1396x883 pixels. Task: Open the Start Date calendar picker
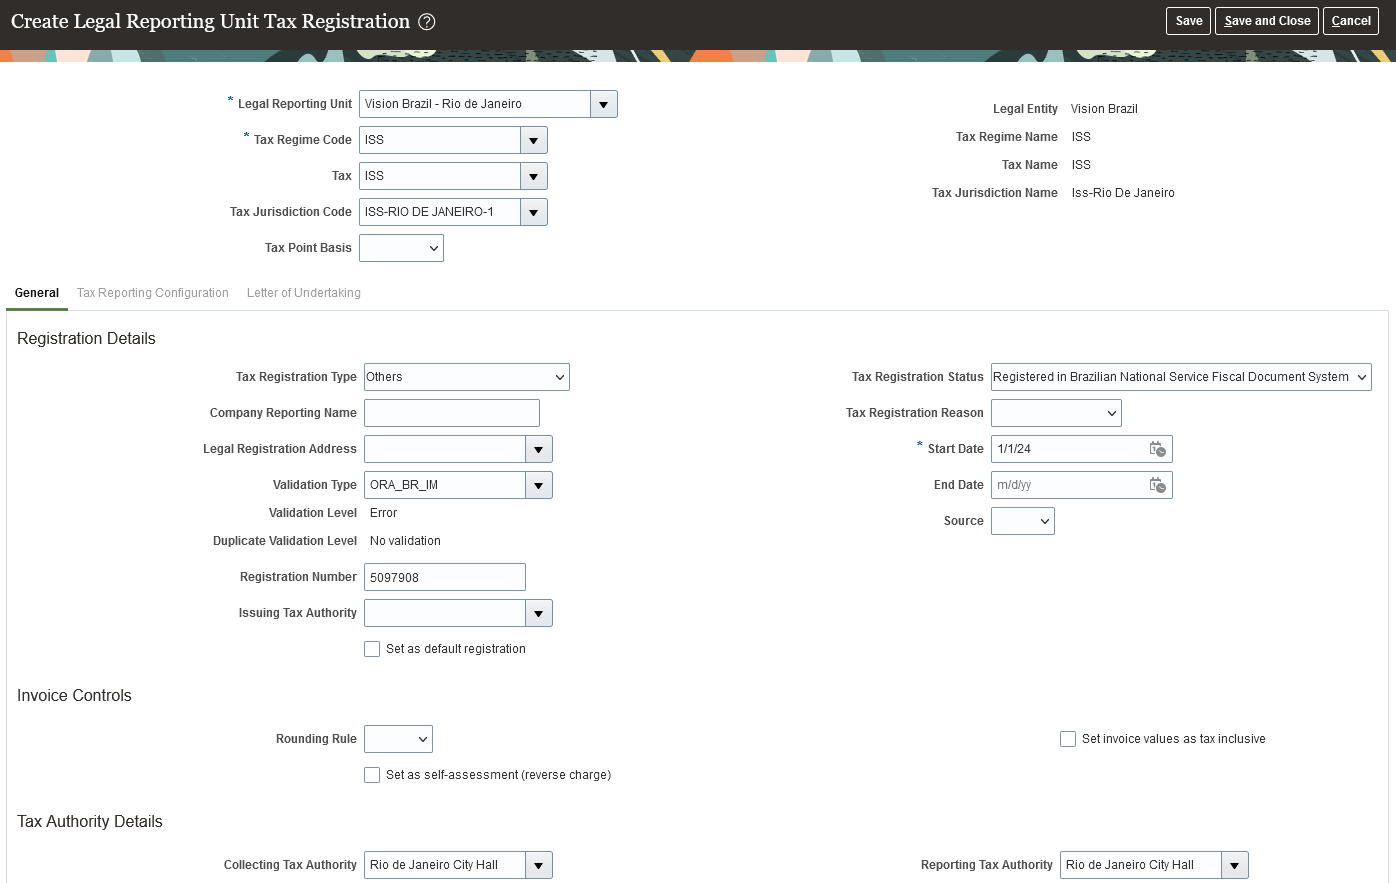[1158, 449]
